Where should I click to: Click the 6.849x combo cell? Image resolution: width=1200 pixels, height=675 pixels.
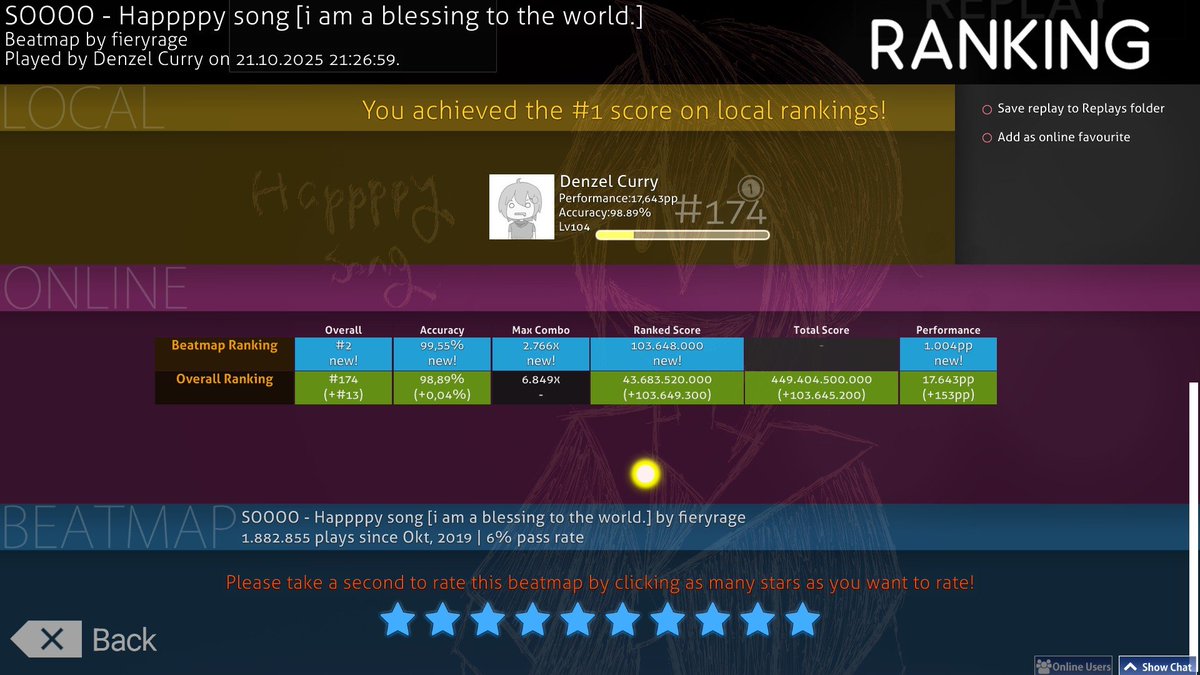(x=540, y=388)
